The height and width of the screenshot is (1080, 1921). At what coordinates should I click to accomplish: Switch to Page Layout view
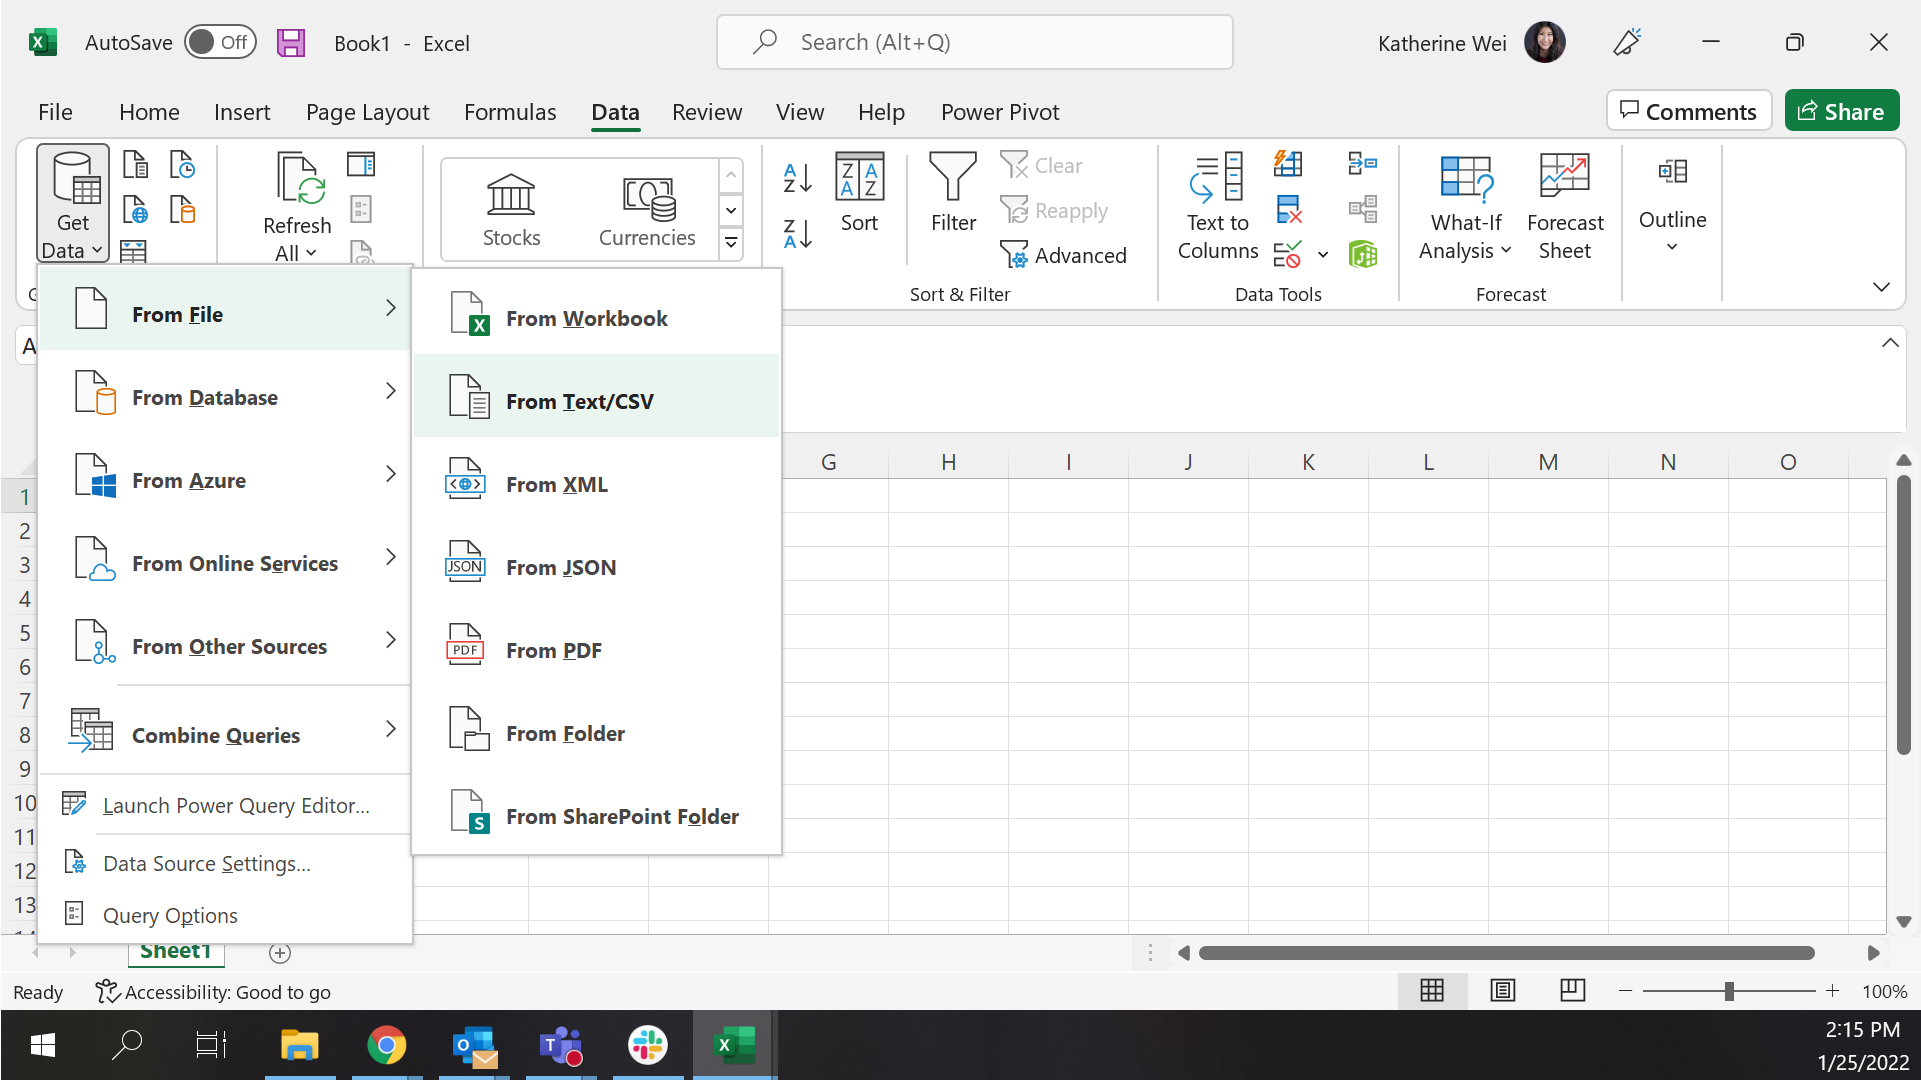[1502, 991]
